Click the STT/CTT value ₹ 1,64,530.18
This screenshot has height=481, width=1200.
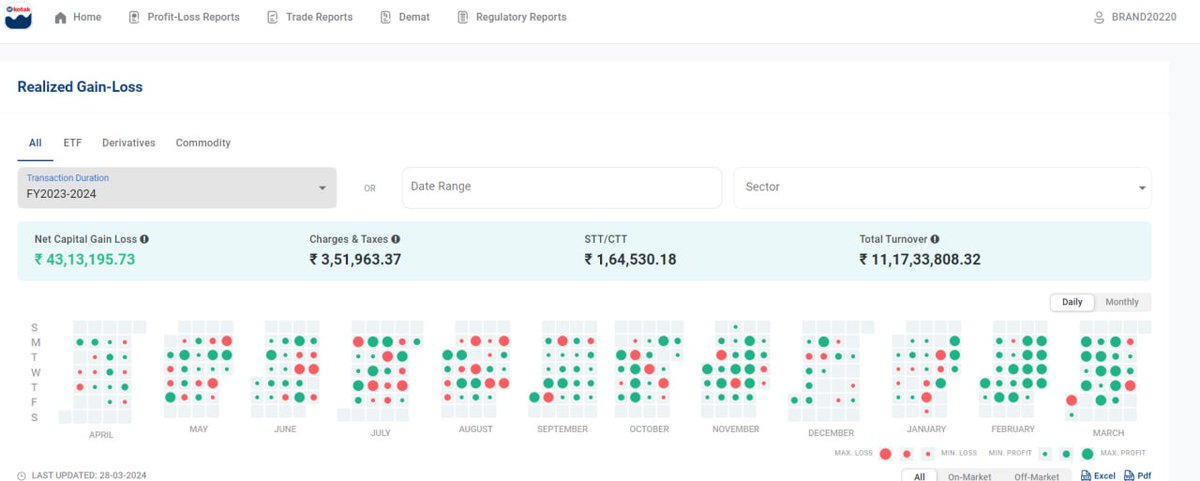tap(630, 260)
